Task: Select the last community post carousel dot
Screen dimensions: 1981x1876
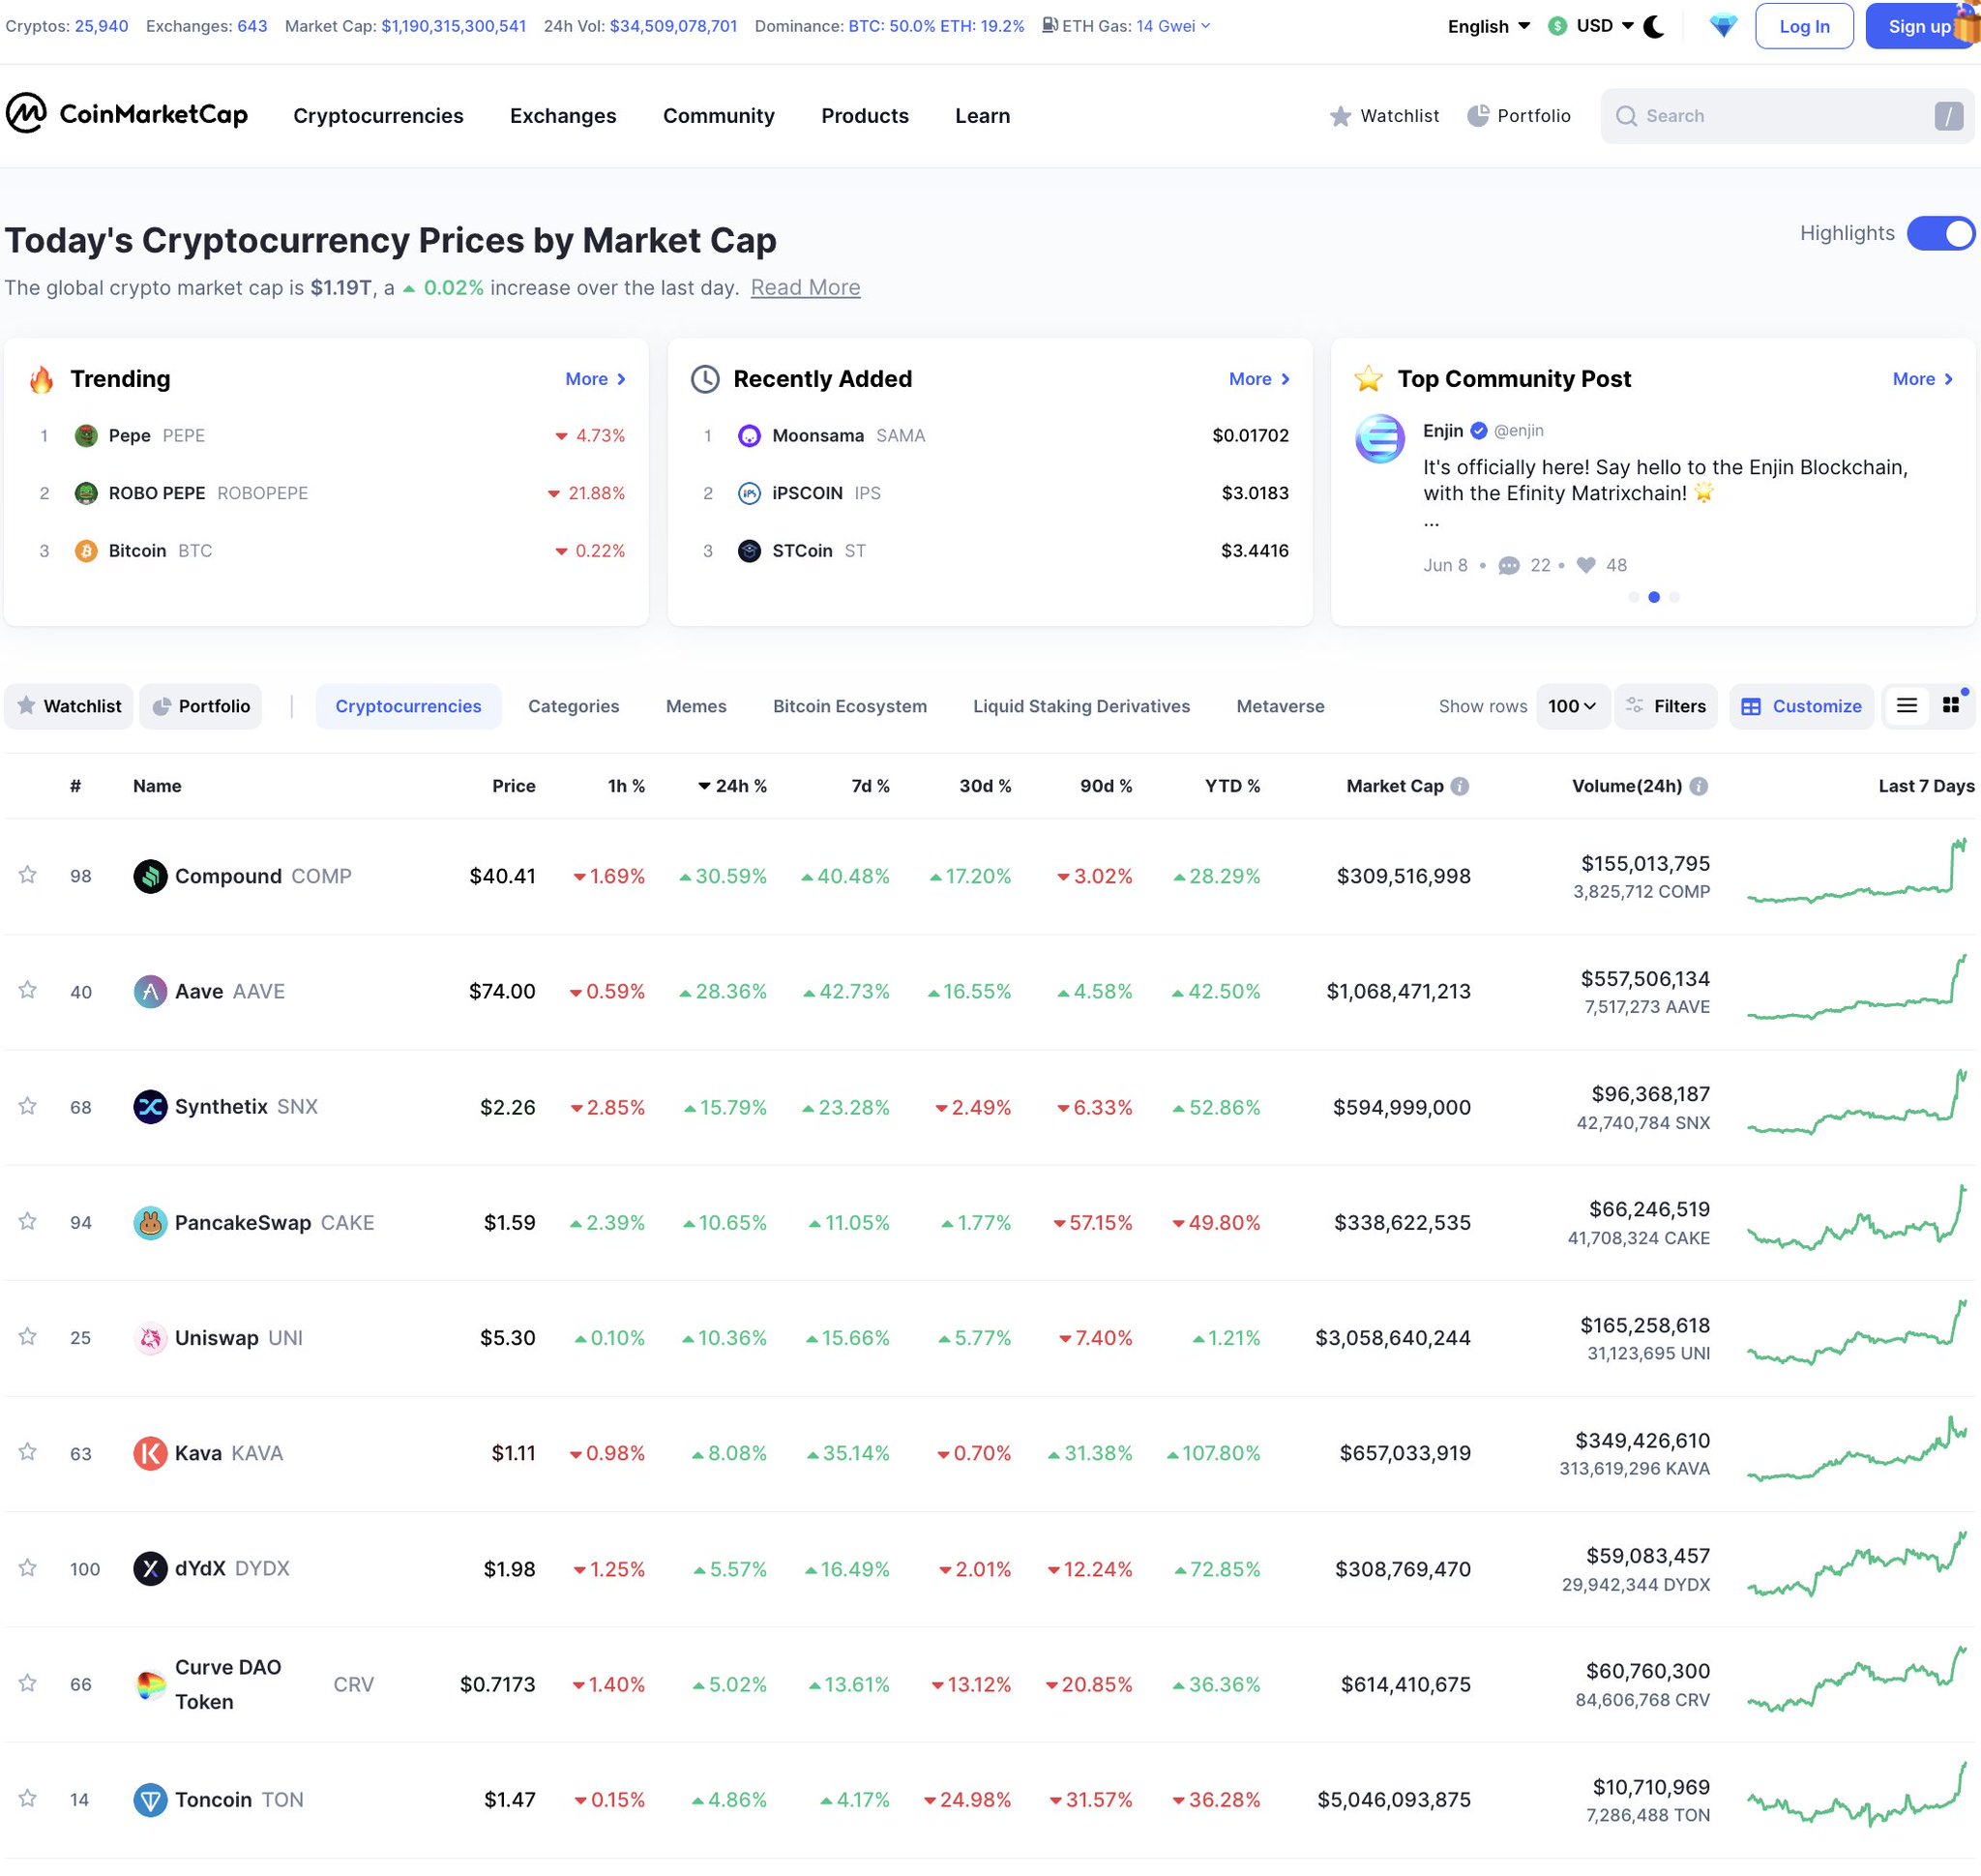Action: [1674, 597]
